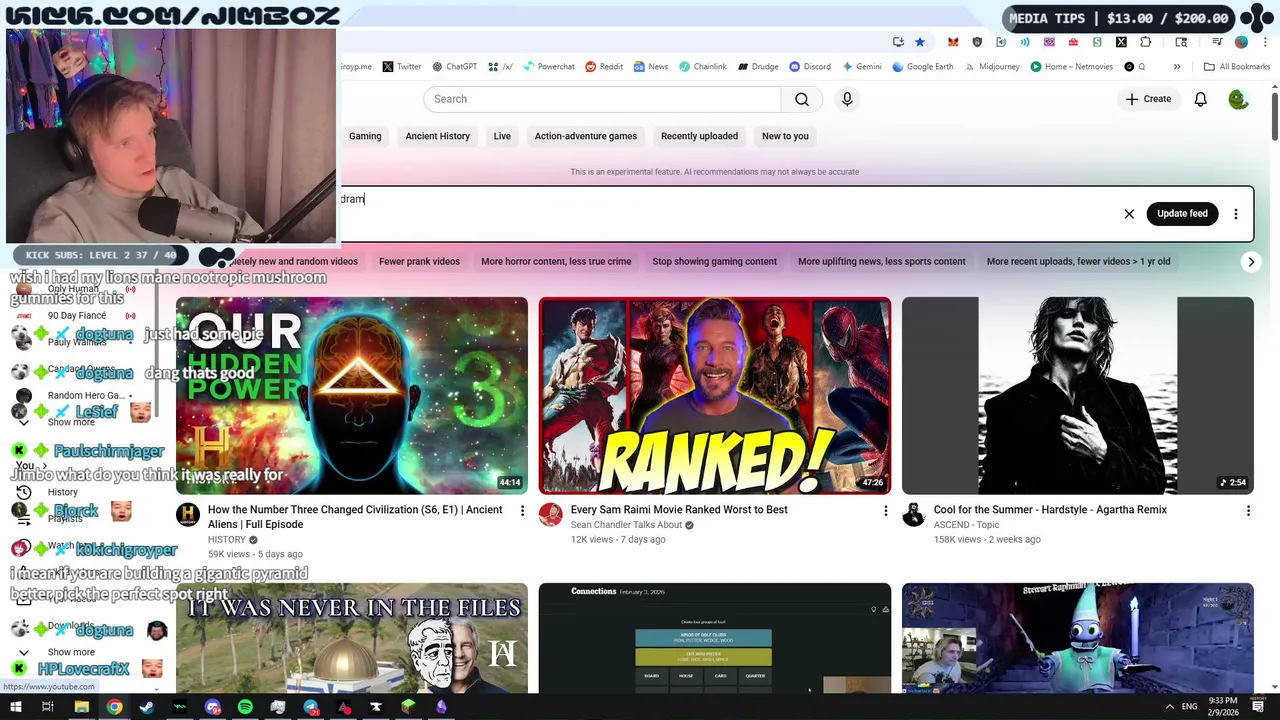This screenshot has height=720, width=1280.
Task: Open Steam from the taskbar
Action: (147, 707)
